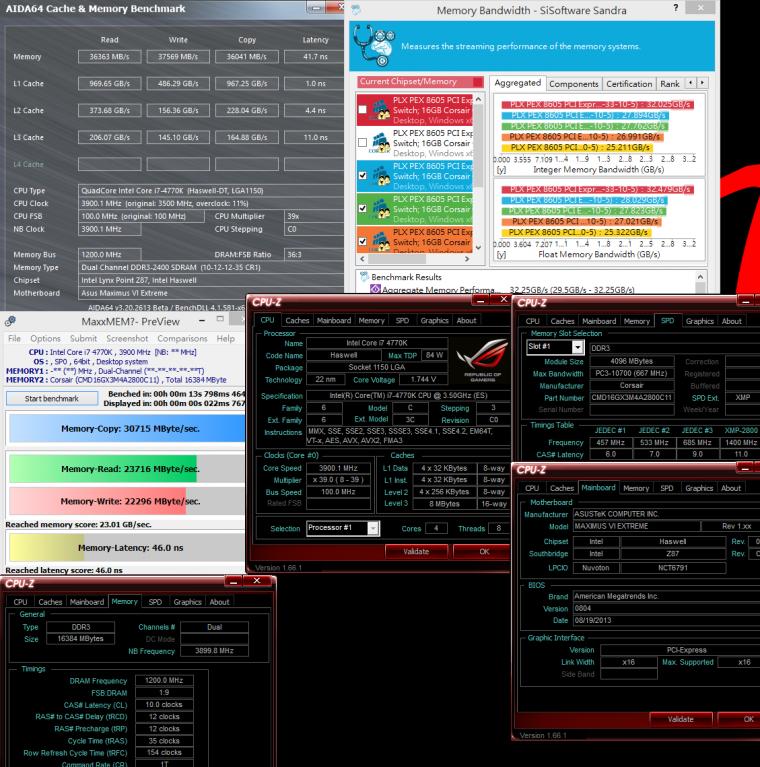The width and height of the screenshot is (760, 767).
Task: Uncheck the green PLX PEX 8605 entry
Action: (x=362, y=208)
